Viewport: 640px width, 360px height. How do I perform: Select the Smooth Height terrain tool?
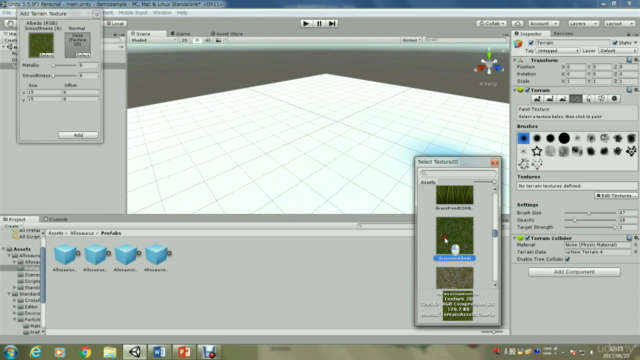point(563,99)
